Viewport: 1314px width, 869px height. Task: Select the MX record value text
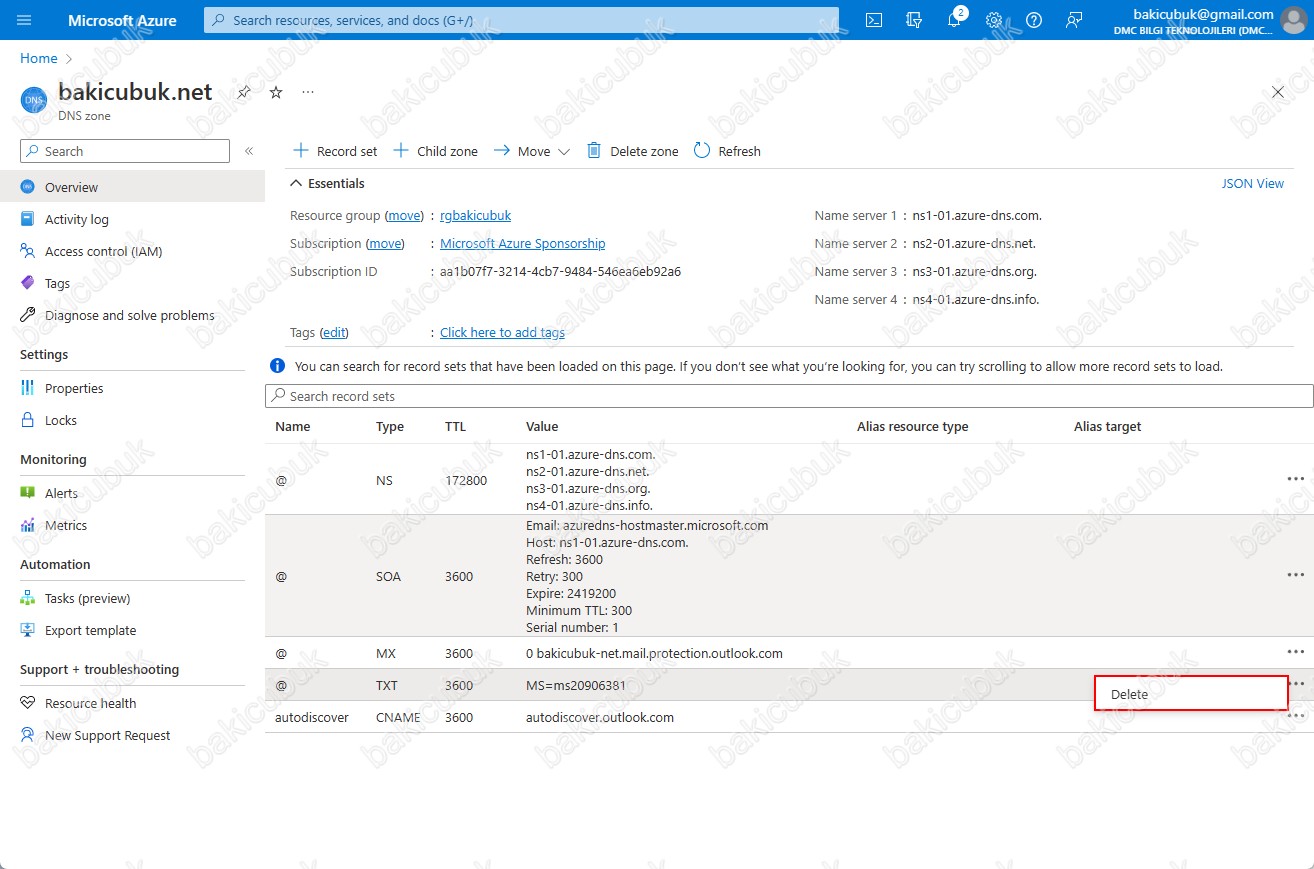point(654,653)
